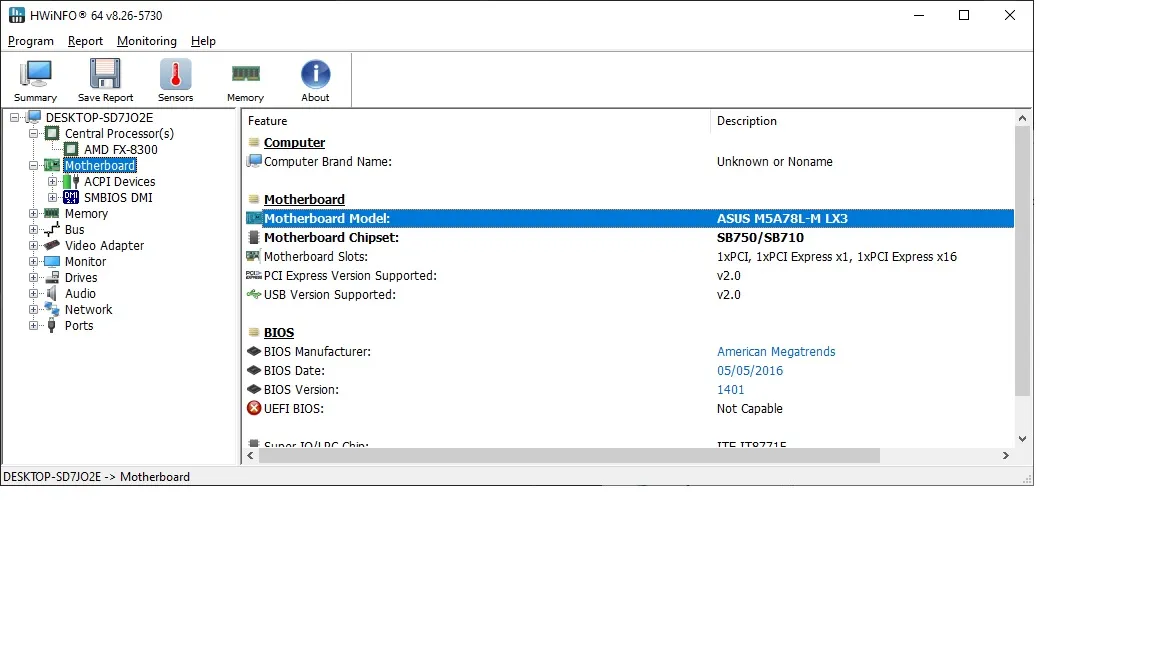Select SMBIOS DMI tree entry
Screen dimensions: 1152x648
click(118, 198)
